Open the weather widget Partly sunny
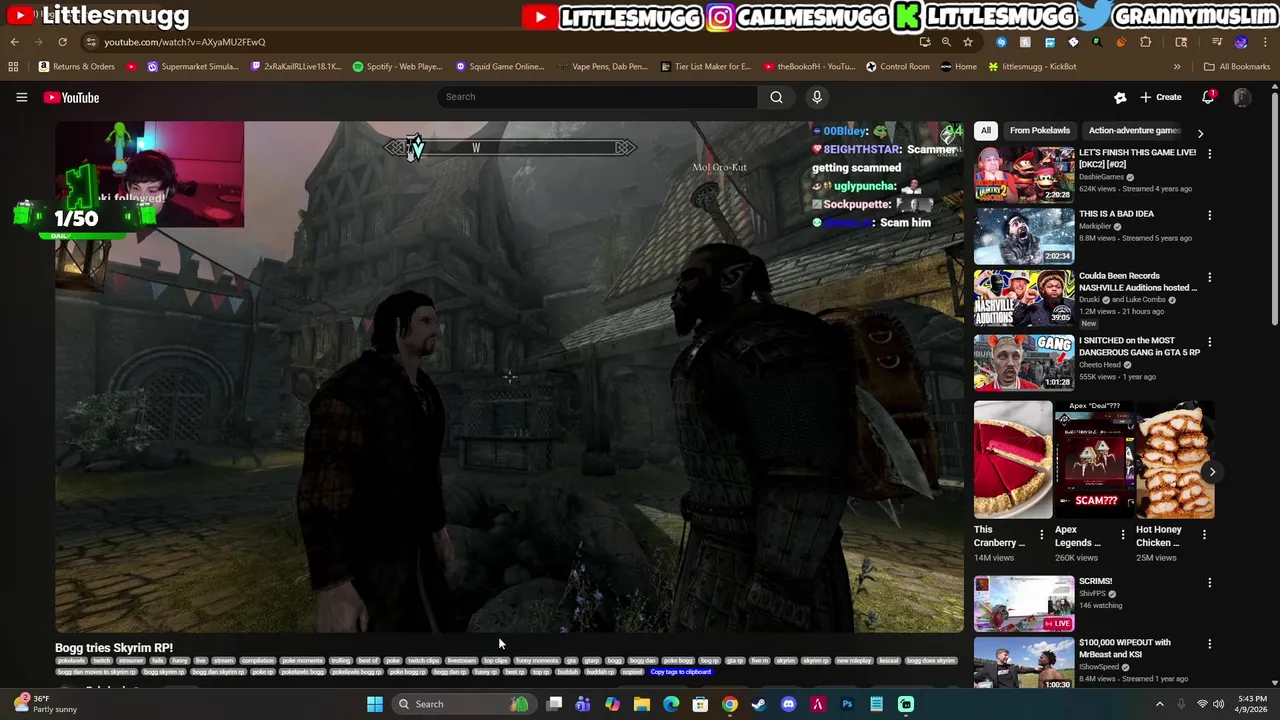 45,704
